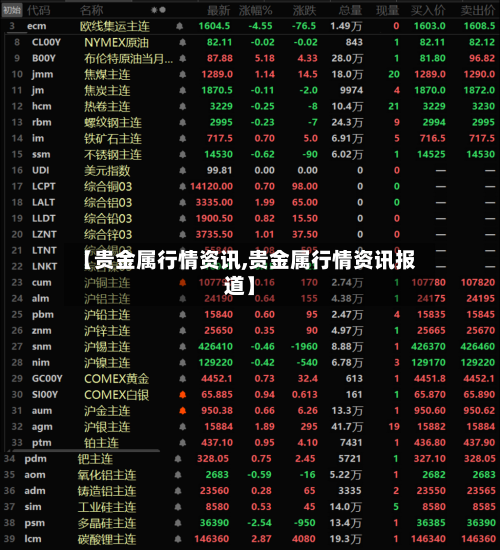Sort by the 最新 column header
The image size is (500, 550).
pyautogui.click(x=219, y=11)
